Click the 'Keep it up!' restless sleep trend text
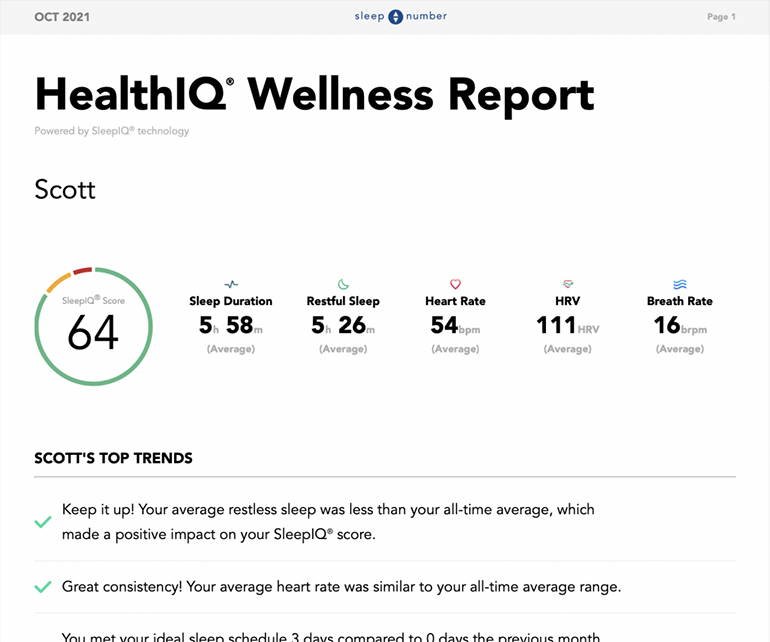The image size is (770, 642). click(328, 522)
